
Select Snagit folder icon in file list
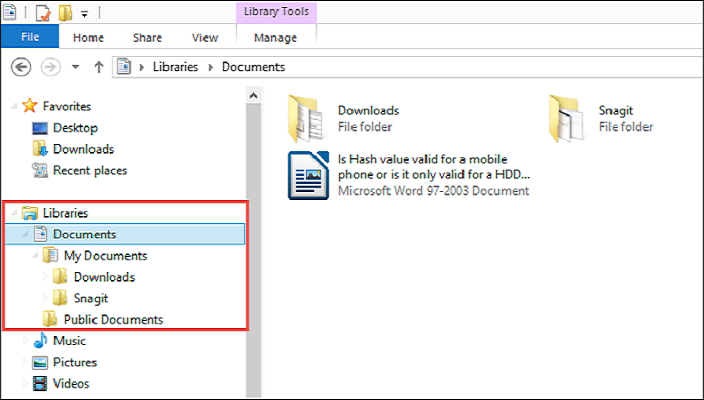coord(567,119)
